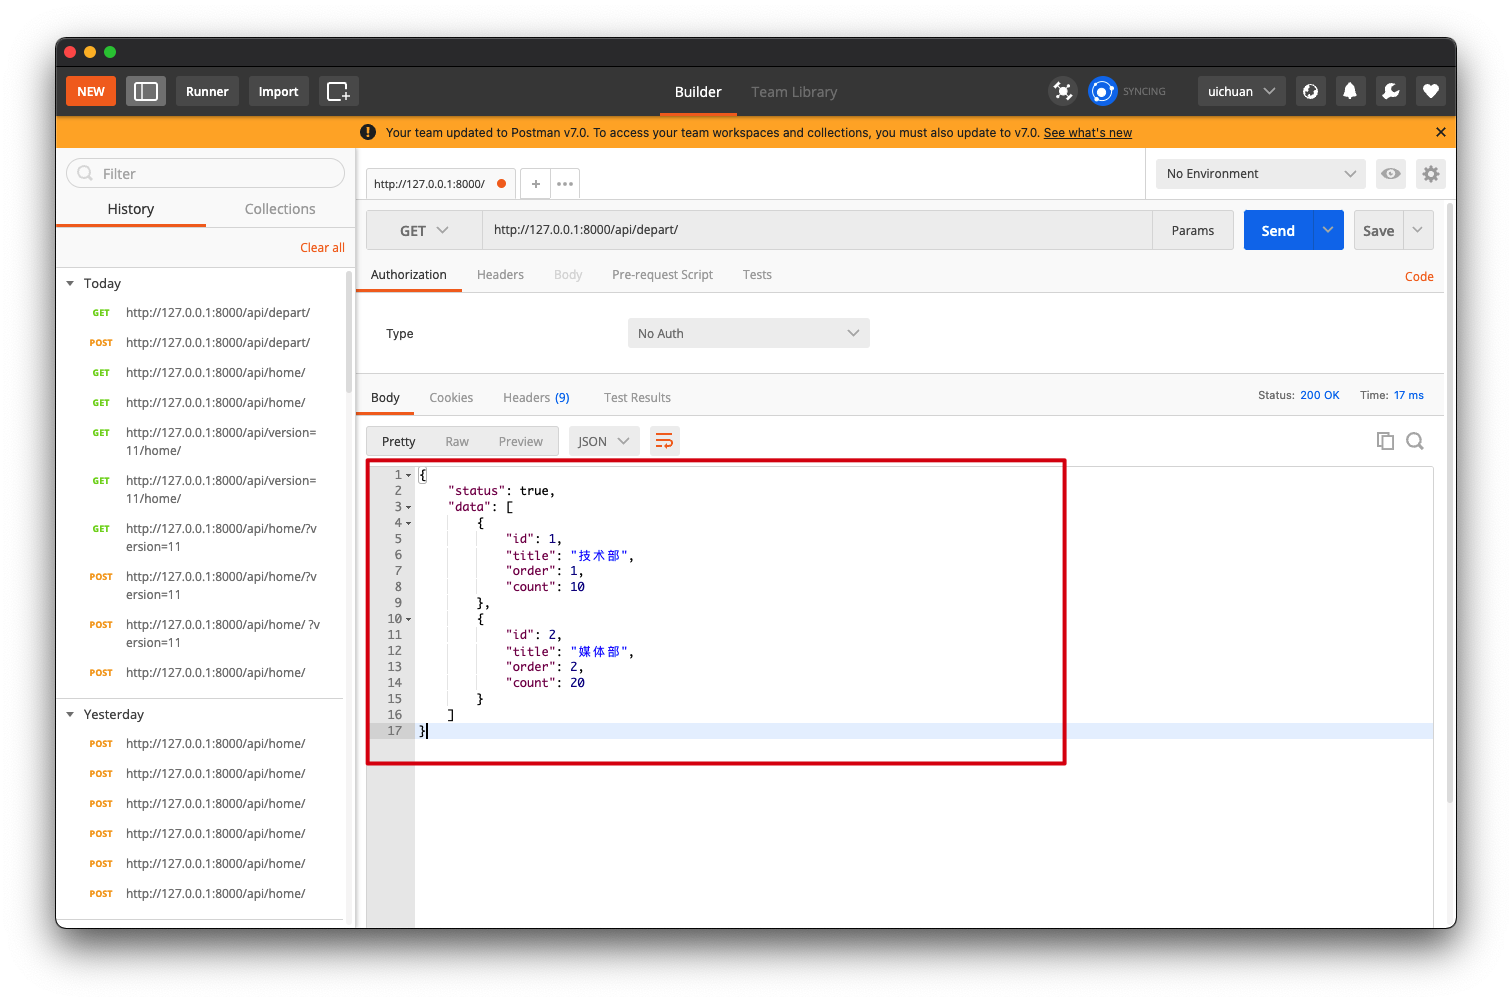Open the browse globe icon
The width and height of the screenshot is (1512, 1002).
pyautogui.click(x=1310, y=91)
